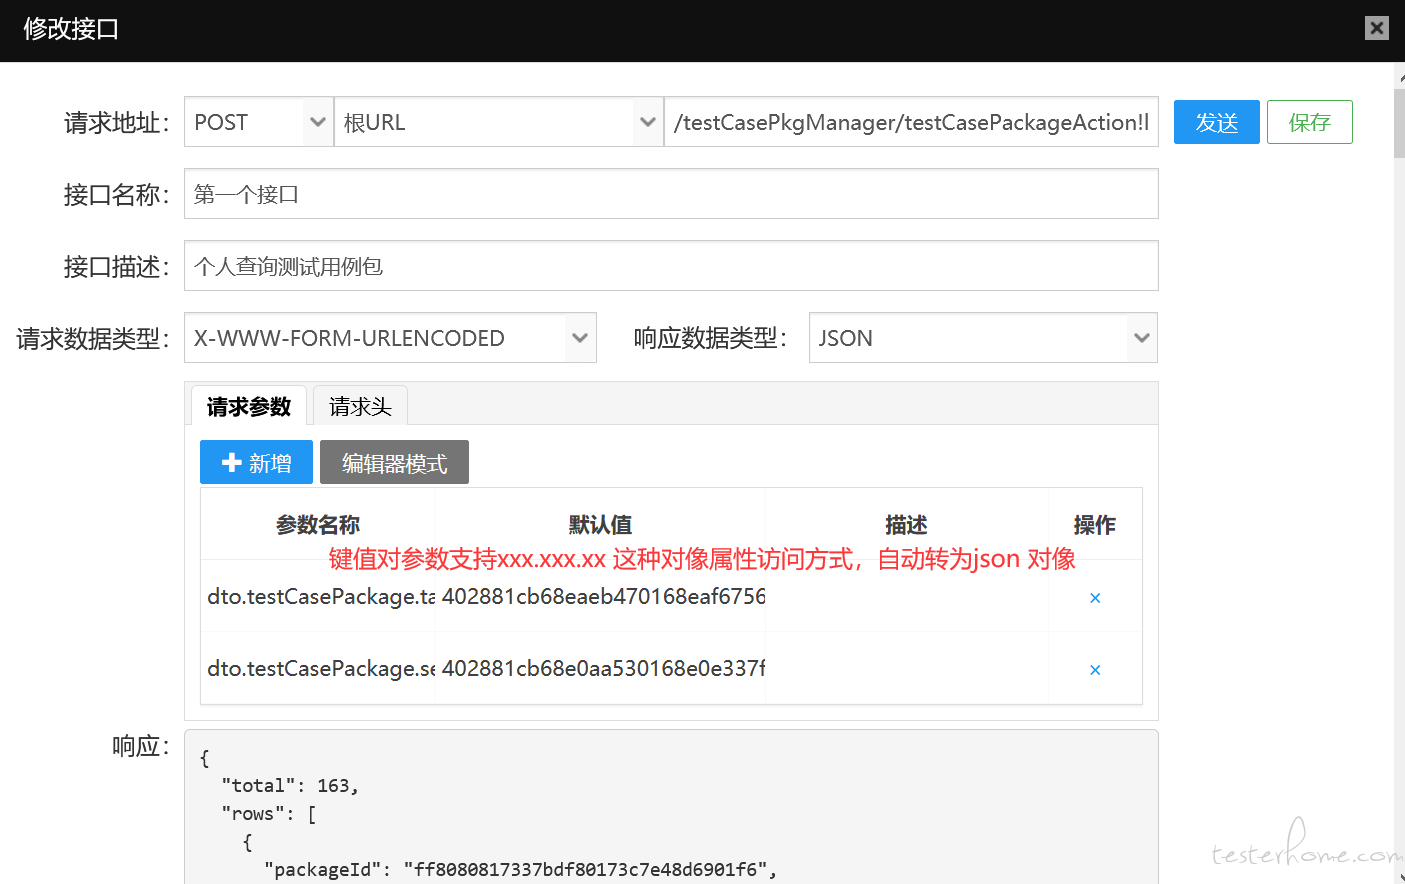Click the 参数名称 column header
The width and height of the screenshot is (1405, 884).
tap(318, 524)
